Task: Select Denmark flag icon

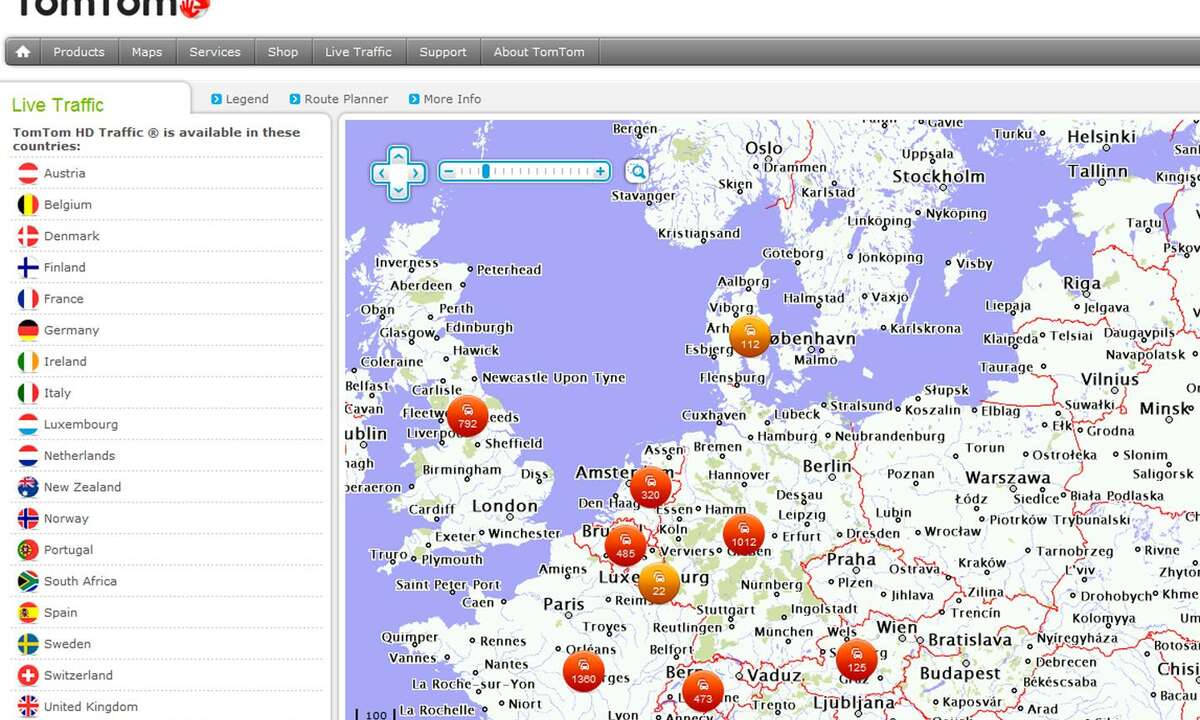Action: click(x=28, y=236)
